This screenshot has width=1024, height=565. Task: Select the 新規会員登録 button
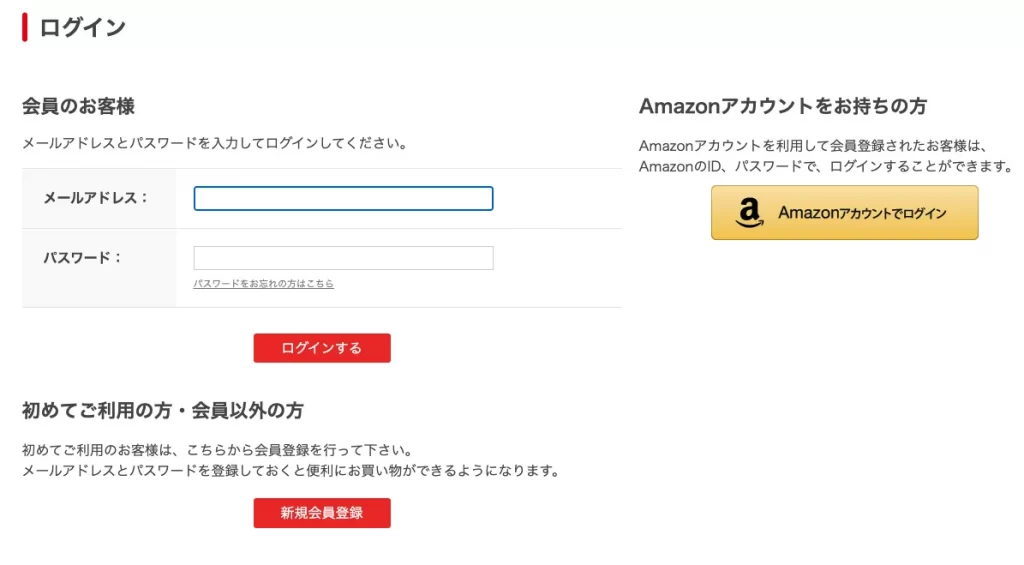322,513
